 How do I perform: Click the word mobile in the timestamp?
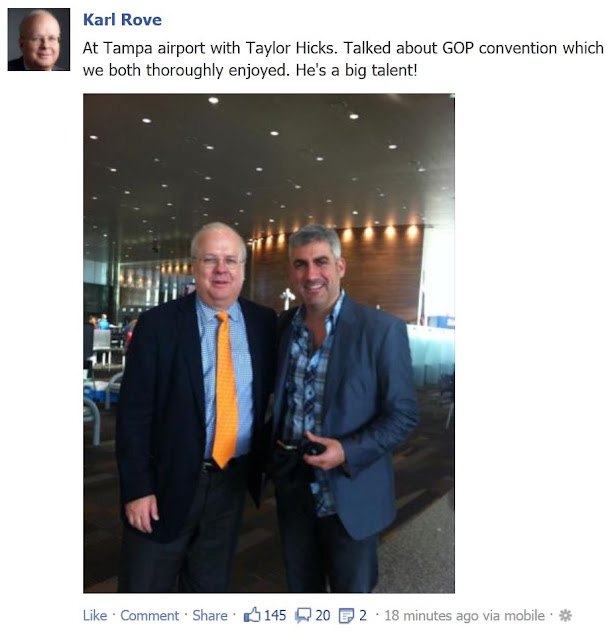525,615
